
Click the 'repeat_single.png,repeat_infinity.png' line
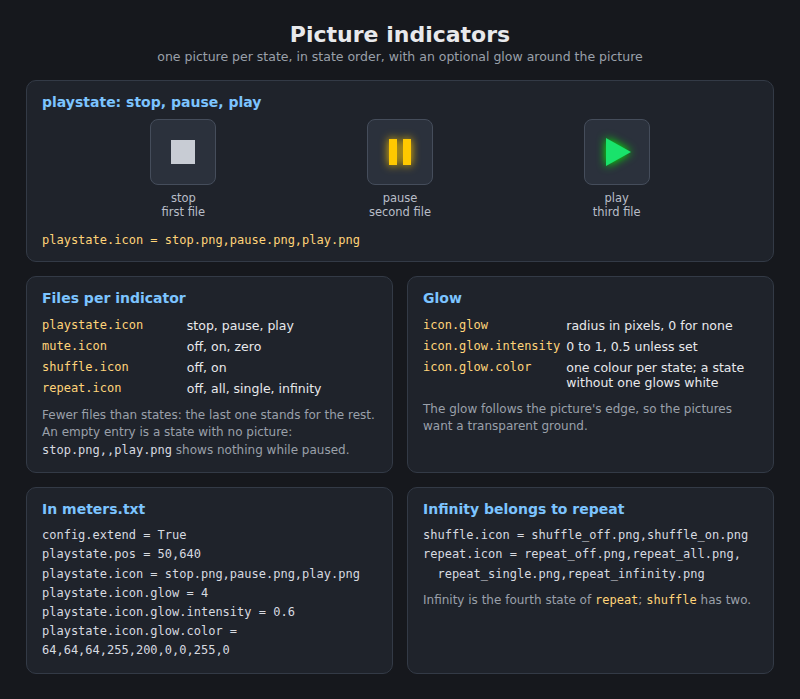coord(571,574)
